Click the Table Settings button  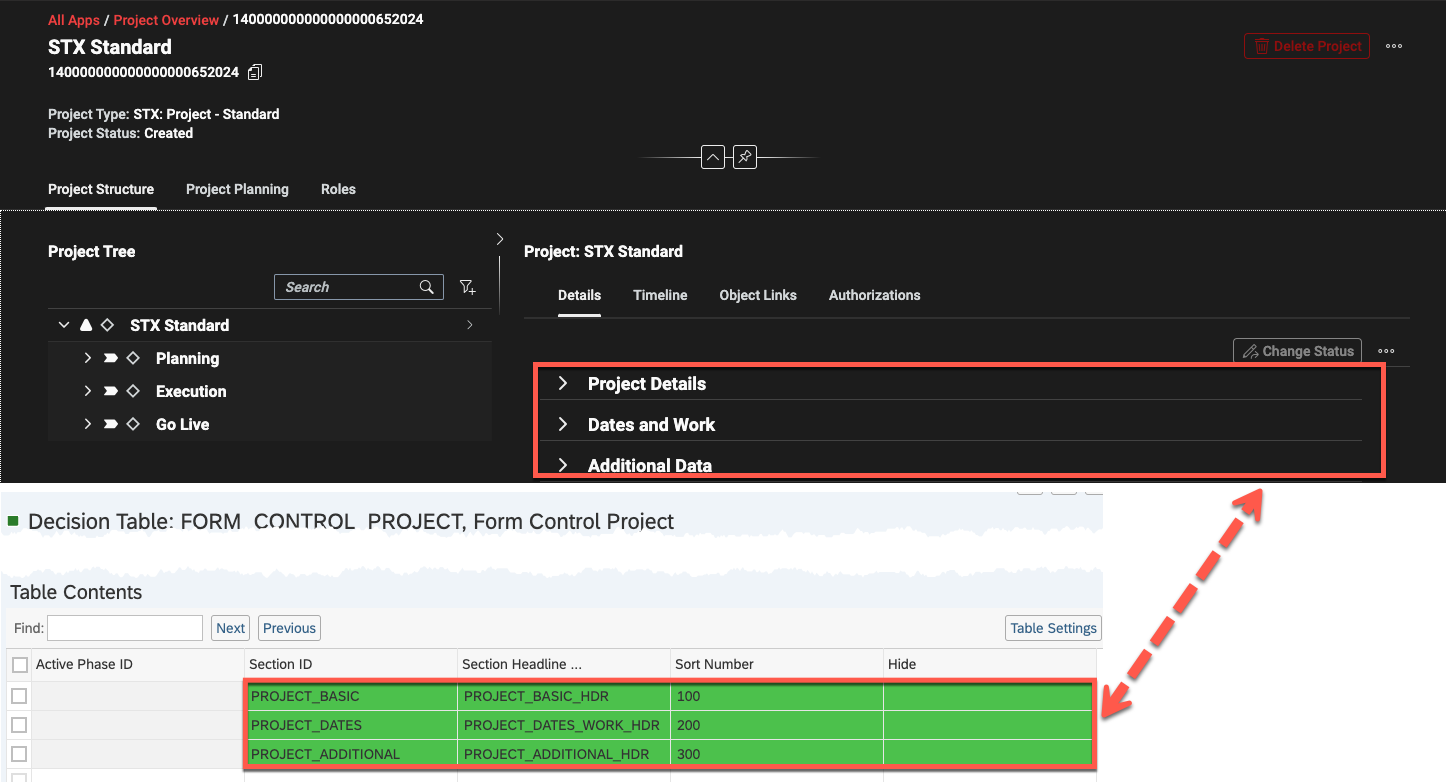click(x=1053, y=628)
